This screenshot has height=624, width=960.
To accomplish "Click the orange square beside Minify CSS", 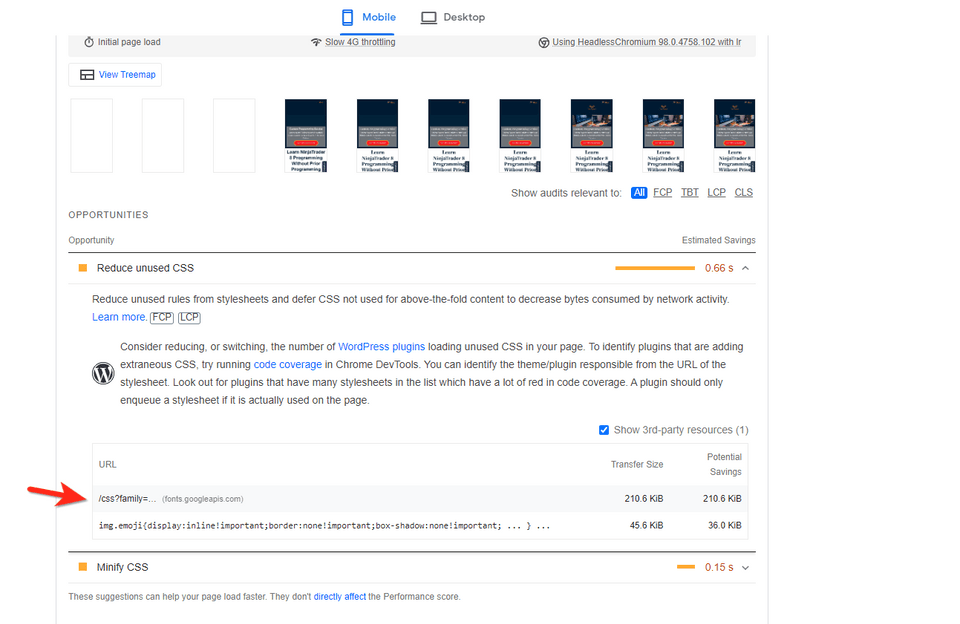I will [83, 567].
